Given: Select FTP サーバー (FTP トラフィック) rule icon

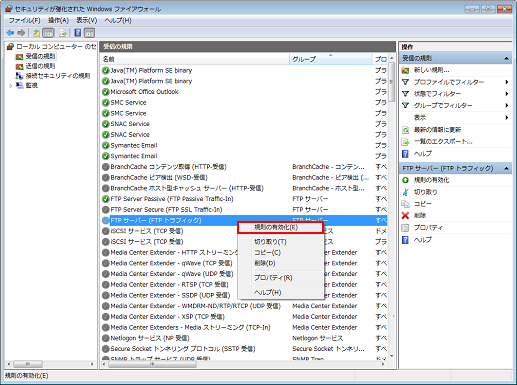Looking at the screenshot, I should tap(106, 220).
